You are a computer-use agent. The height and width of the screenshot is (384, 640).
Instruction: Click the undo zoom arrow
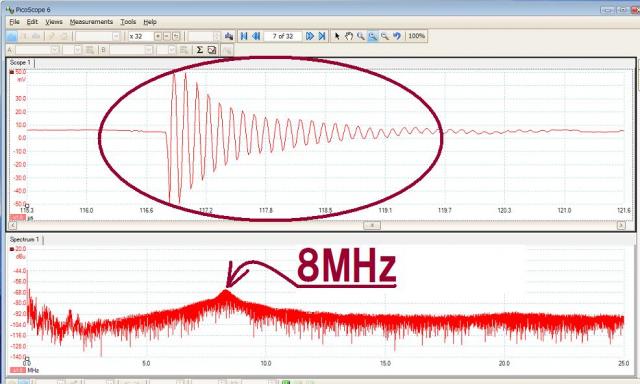pos(397,36)
